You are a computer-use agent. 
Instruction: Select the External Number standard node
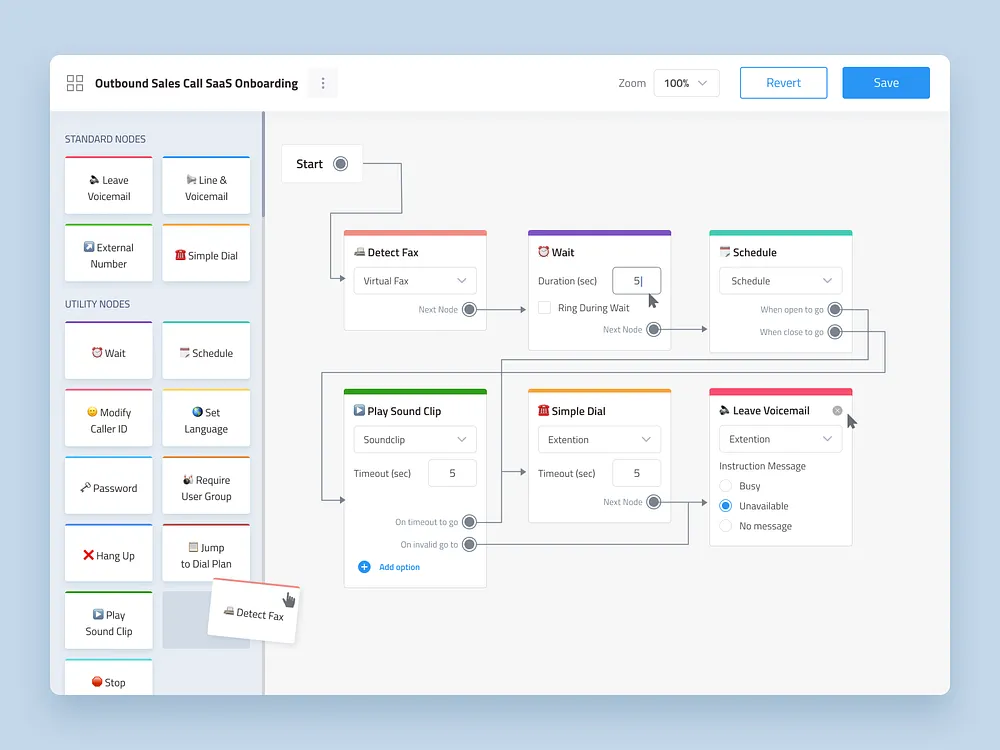pyautogui.click(x=108, y=253)
